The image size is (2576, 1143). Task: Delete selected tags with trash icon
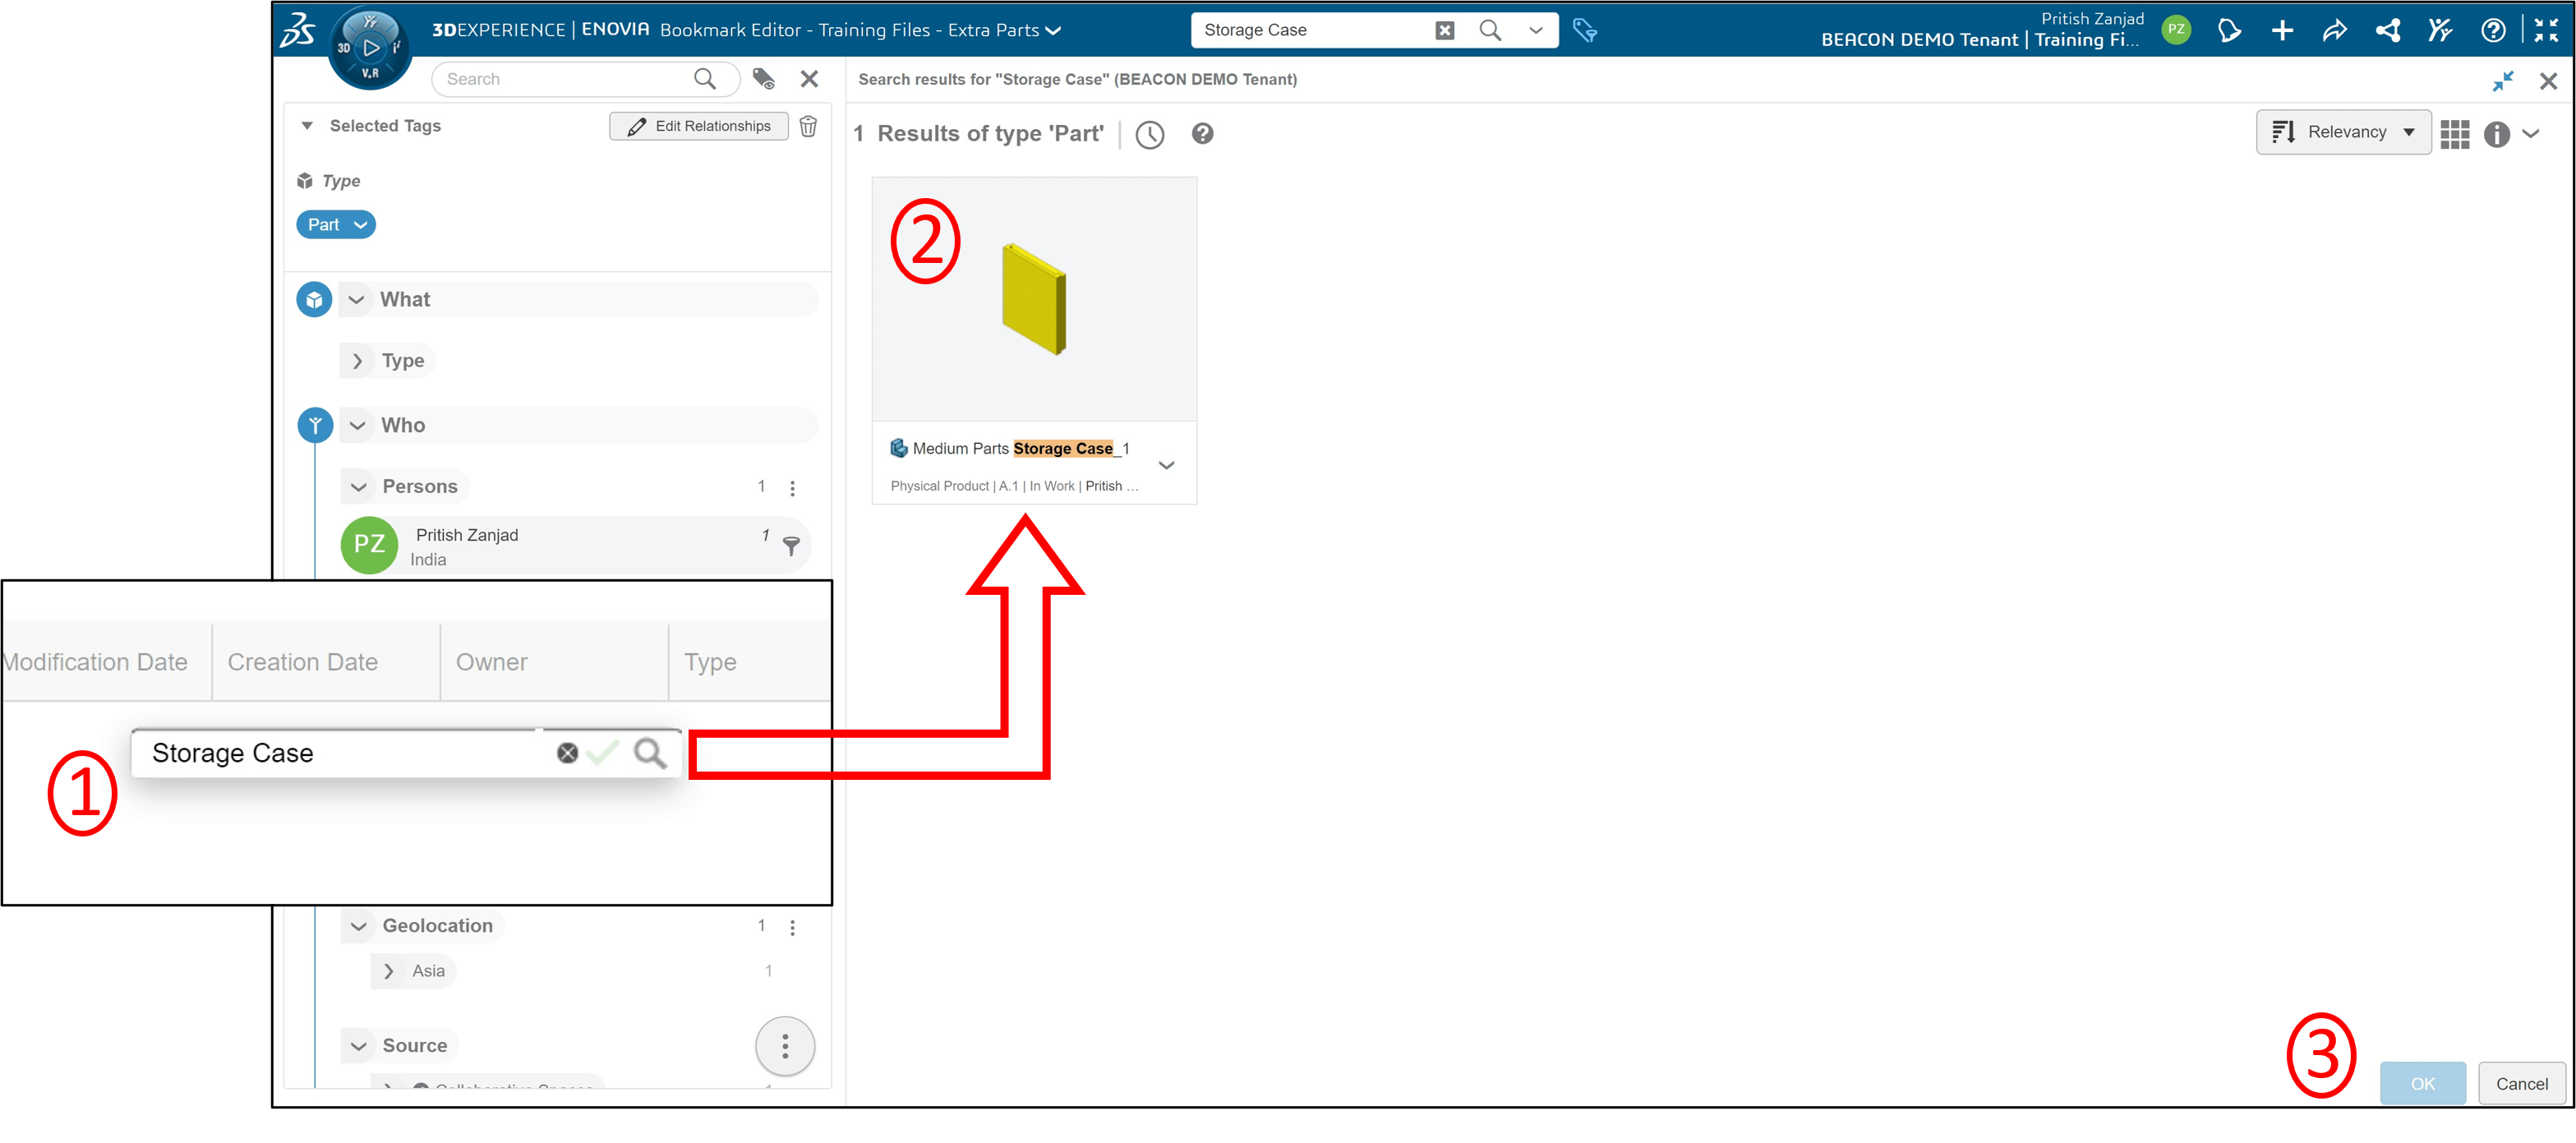[x=809, y=126]
